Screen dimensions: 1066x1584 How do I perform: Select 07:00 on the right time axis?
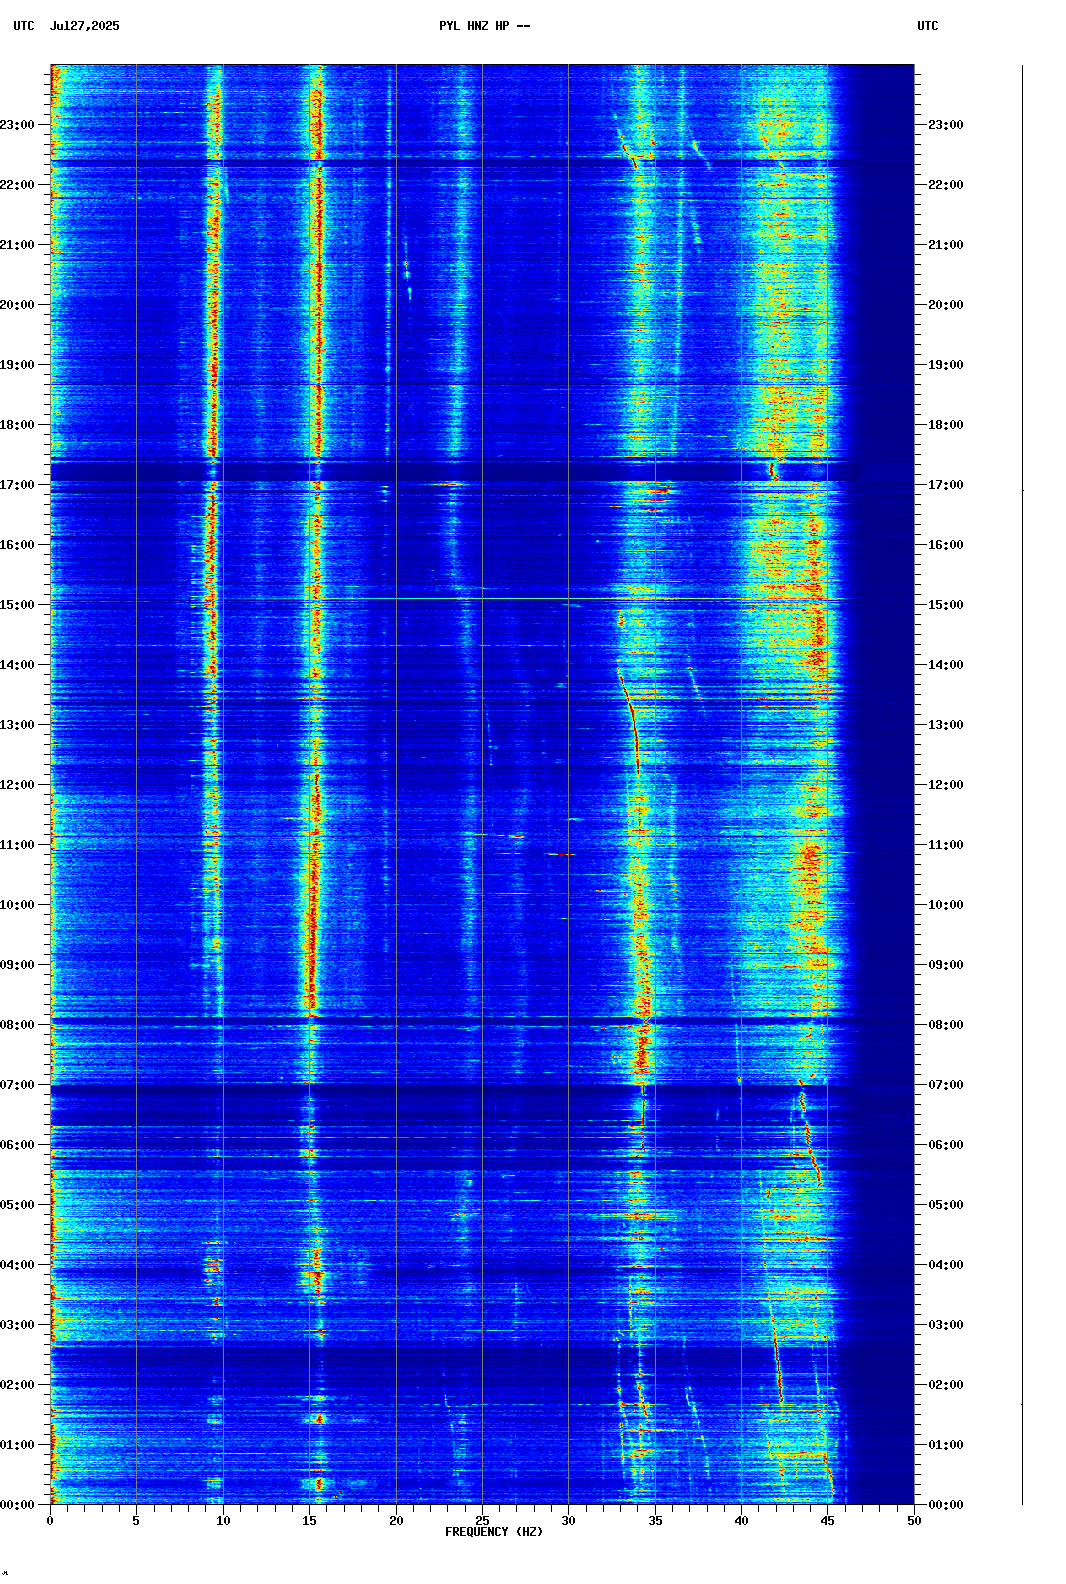946,1085
